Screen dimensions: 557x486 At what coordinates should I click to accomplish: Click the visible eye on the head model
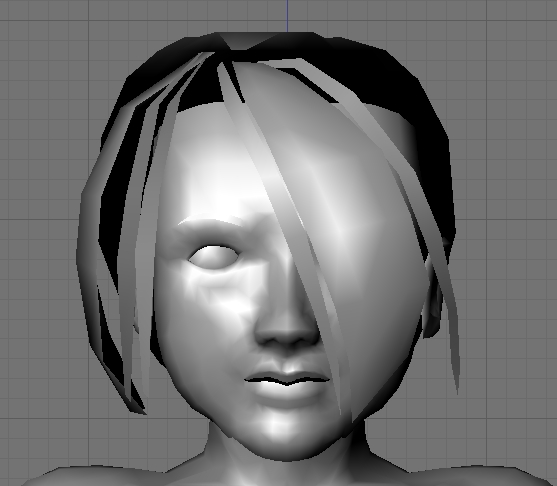click(x=213, y=256)
